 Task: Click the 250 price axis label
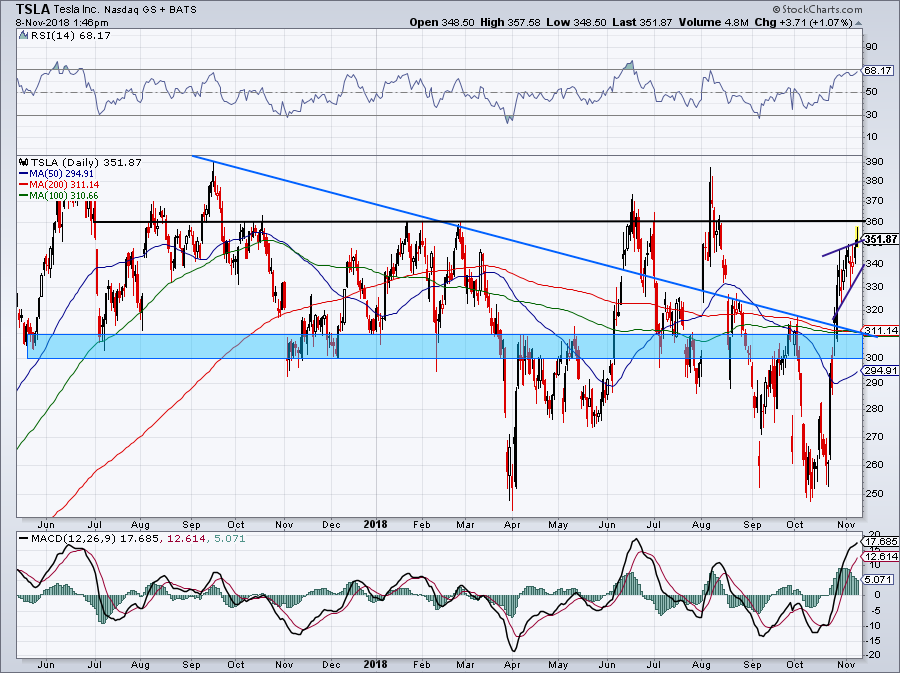click(x=874, y=493)
